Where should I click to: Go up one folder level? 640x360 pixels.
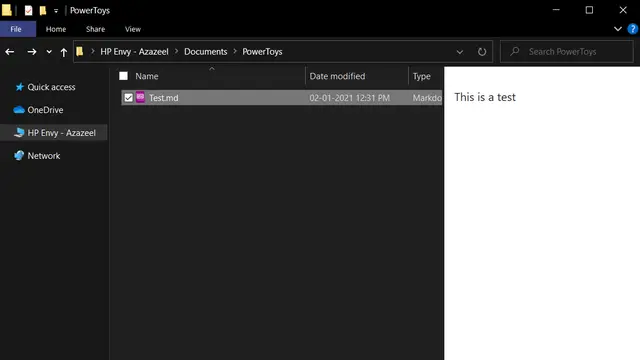click(x=64, y=52)
